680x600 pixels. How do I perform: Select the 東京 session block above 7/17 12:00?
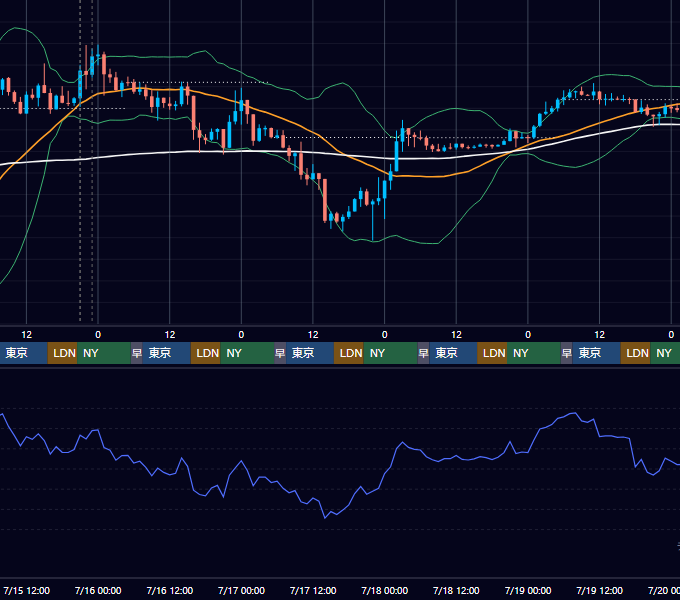(310, 353)
